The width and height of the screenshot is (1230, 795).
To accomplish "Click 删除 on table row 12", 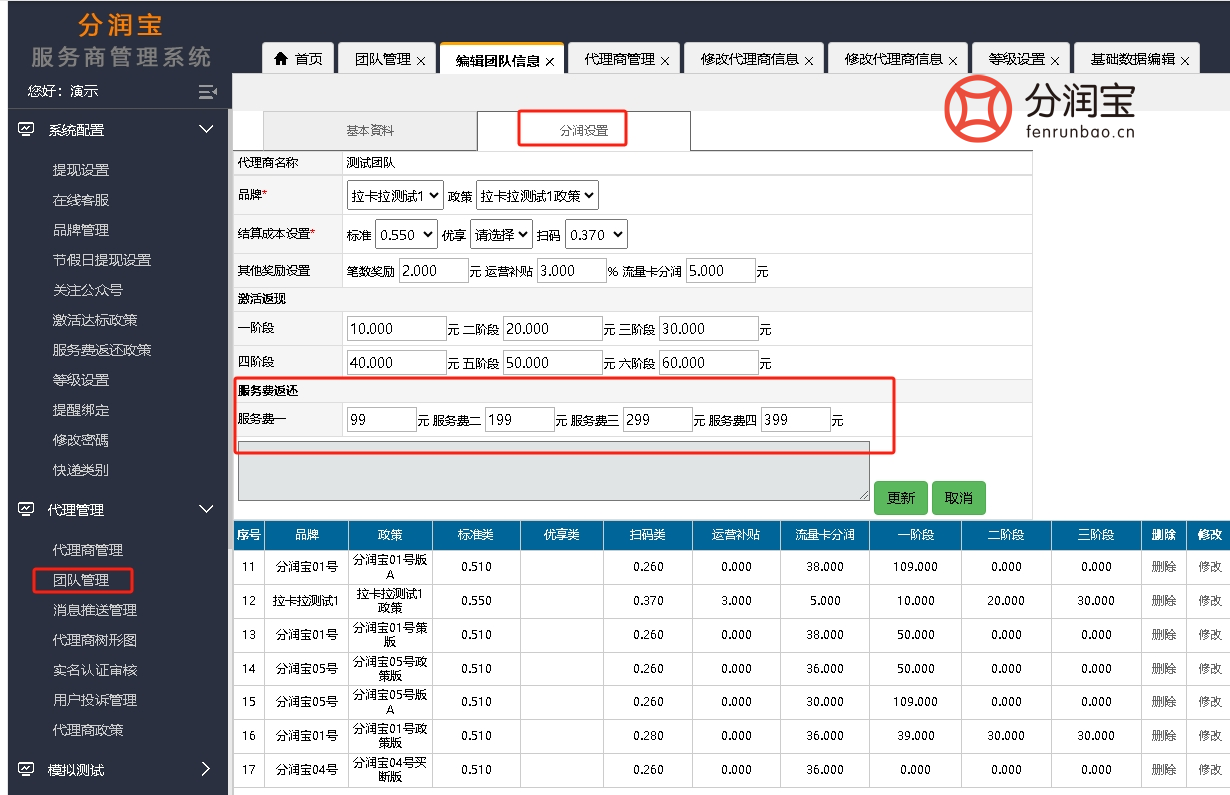I will click(x=1163, y=601).
